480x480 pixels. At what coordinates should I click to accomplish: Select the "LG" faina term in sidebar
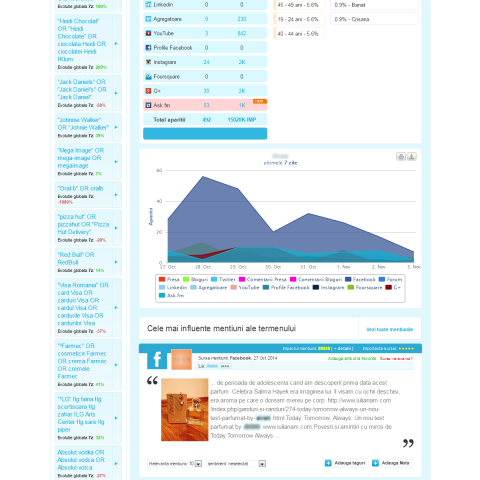(80, 414)
